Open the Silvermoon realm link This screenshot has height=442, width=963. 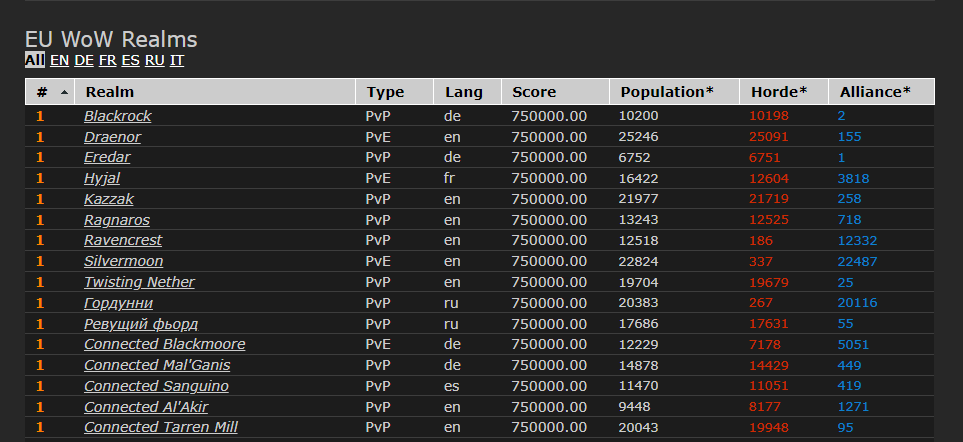123,261
